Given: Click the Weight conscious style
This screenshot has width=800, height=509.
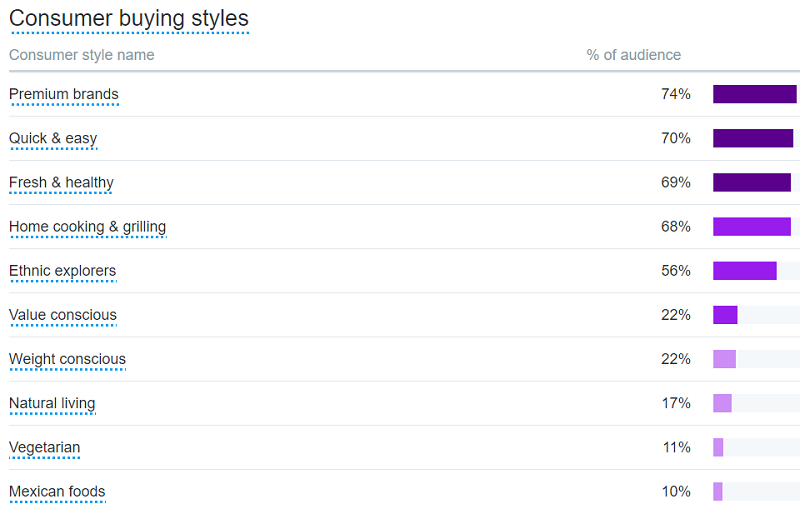Looking at the screenshot, I should pos(67,359).
